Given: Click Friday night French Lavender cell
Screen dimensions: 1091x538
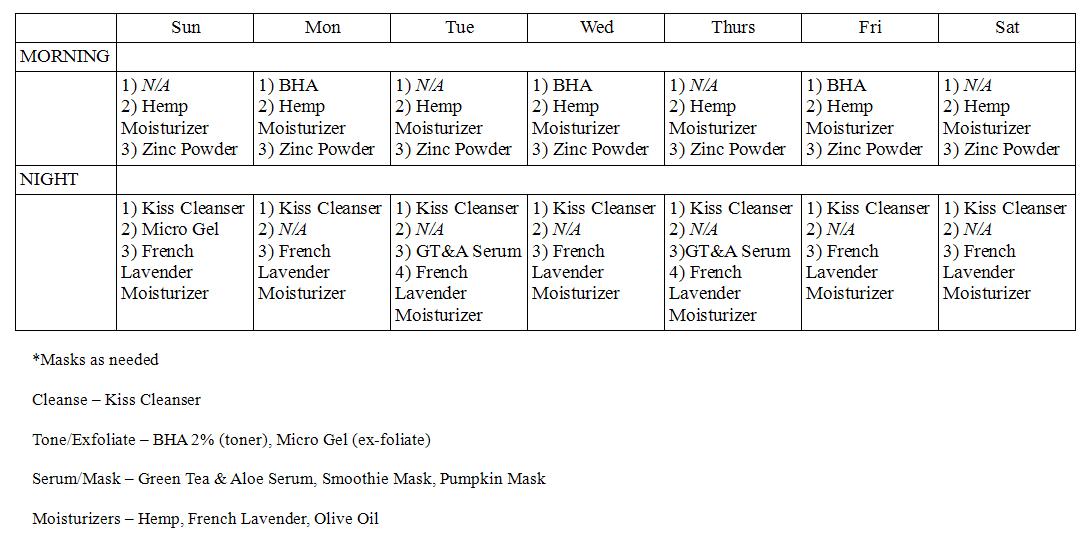Looking at the screenshot, I should point(870,262).
